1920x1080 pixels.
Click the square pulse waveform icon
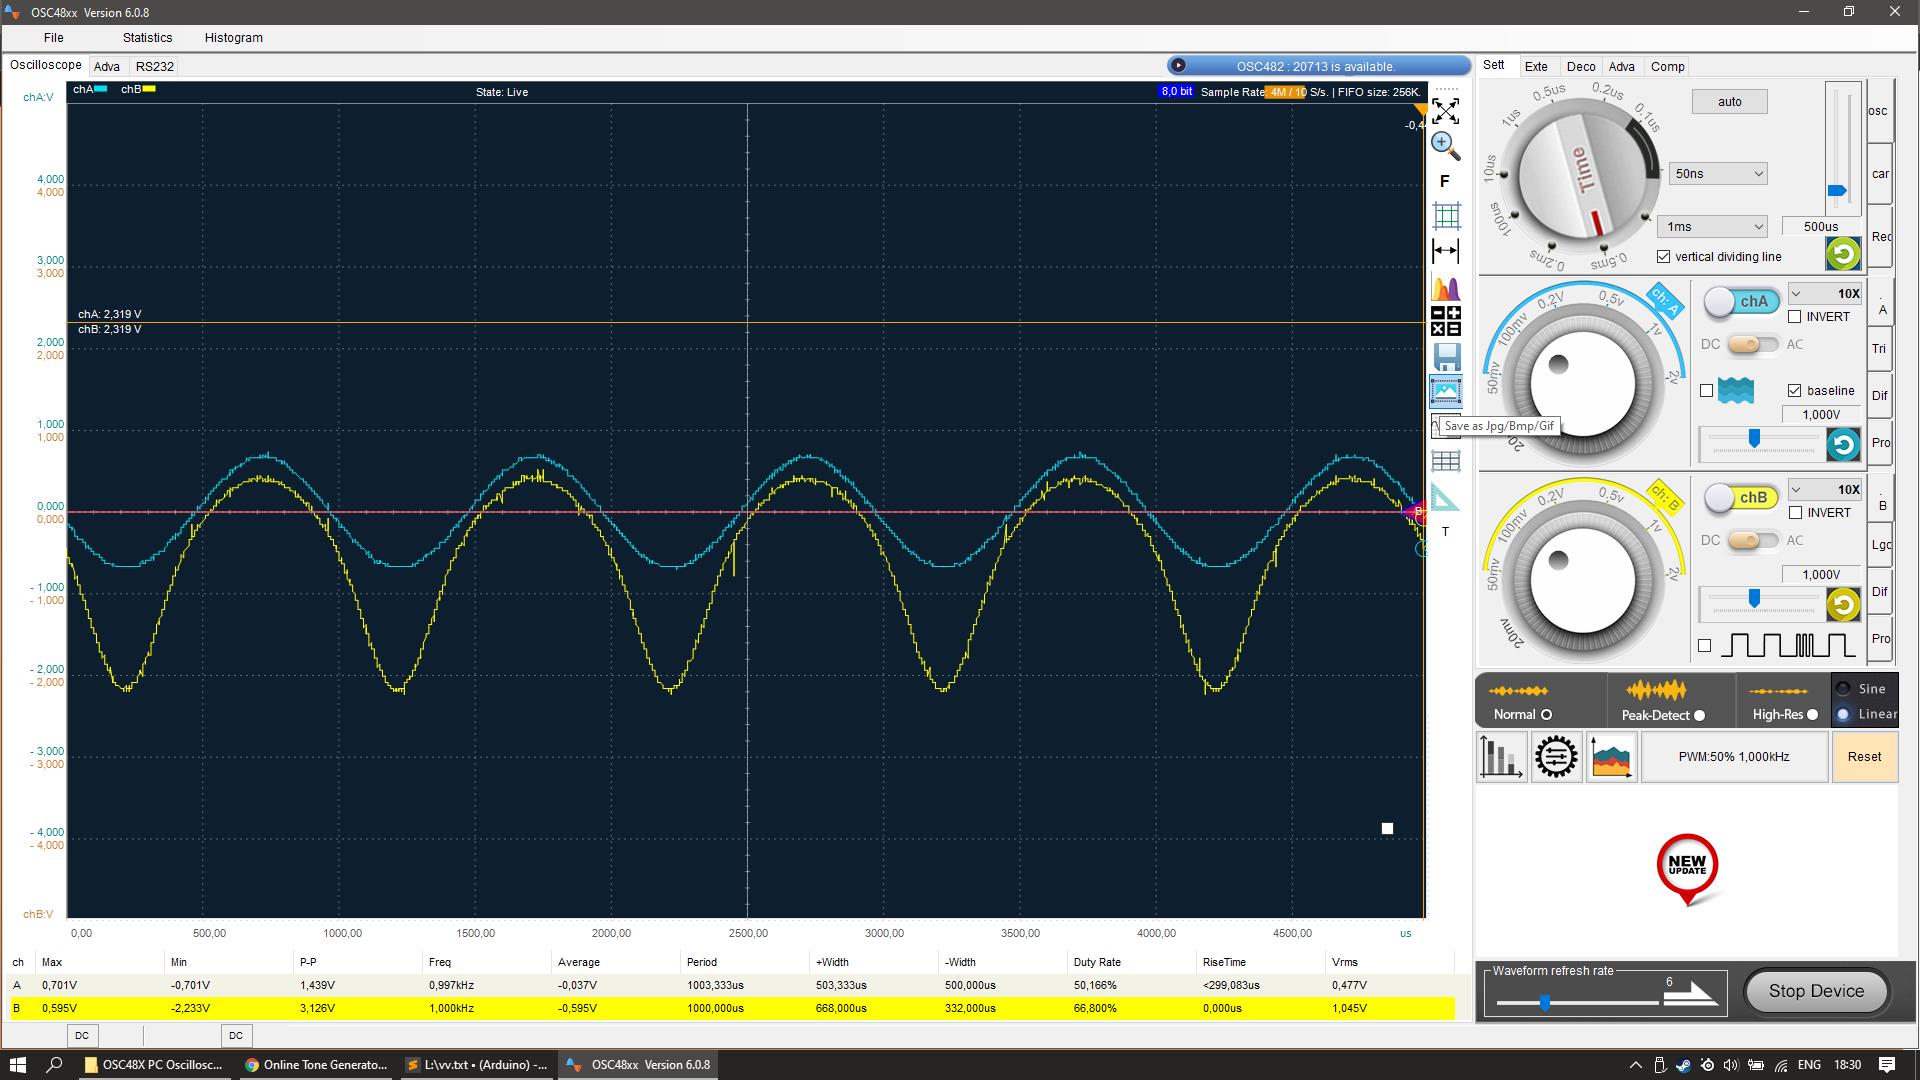point(1788,645)
